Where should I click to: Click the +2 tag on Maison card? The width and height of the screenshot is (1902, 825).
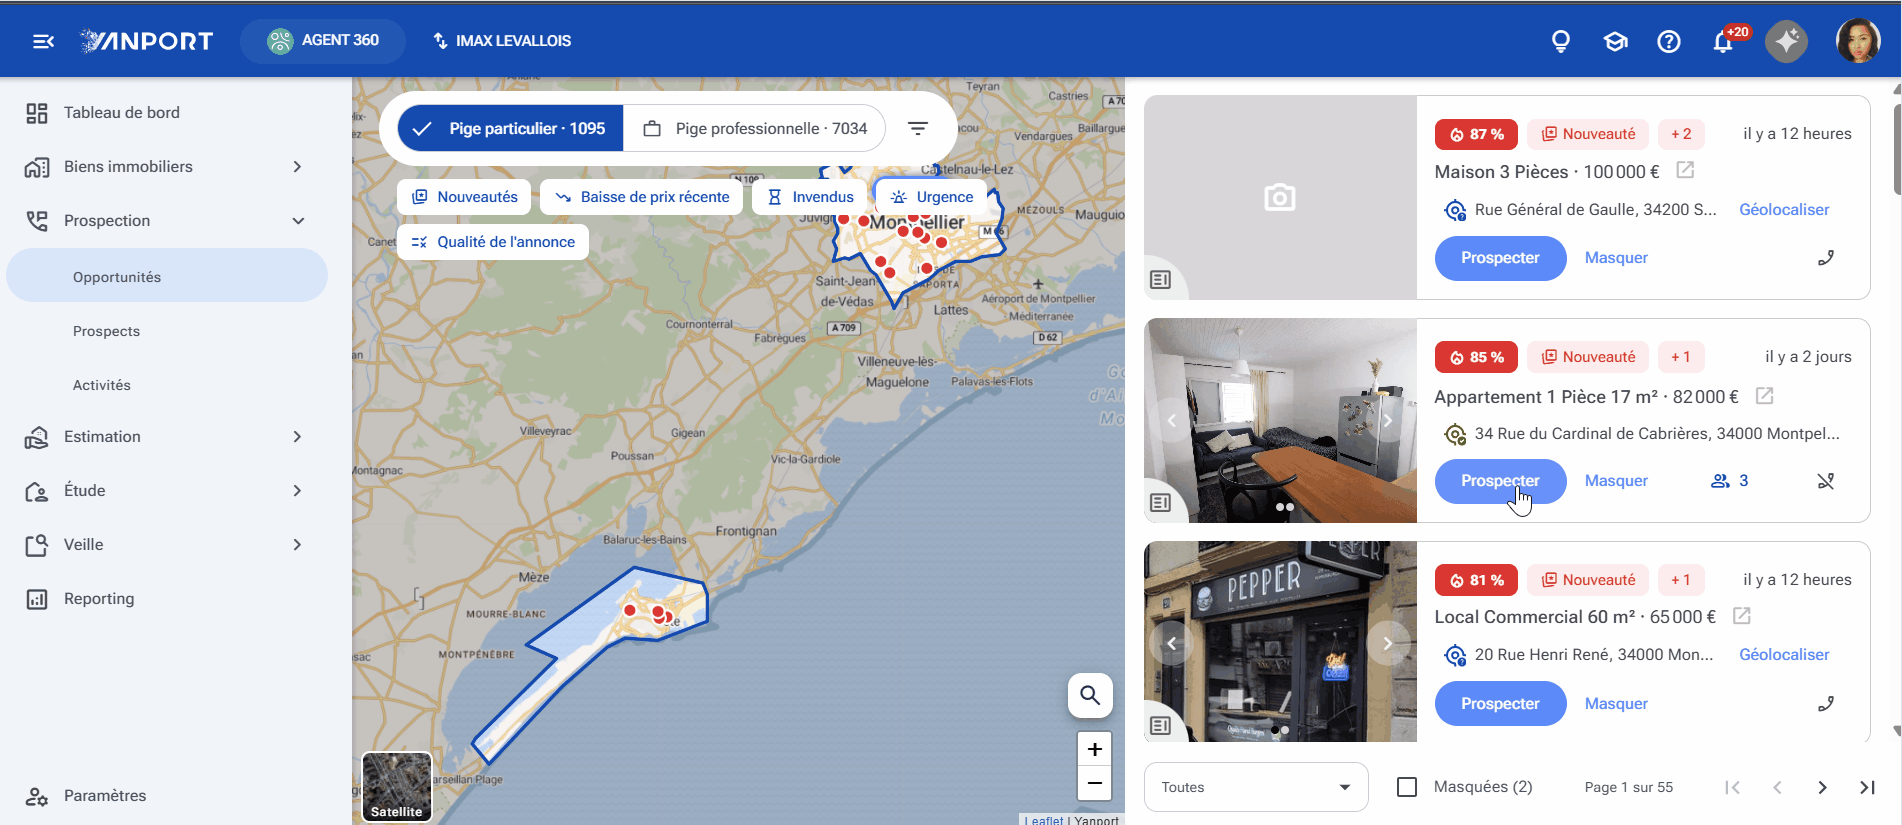pos(1681,134)
